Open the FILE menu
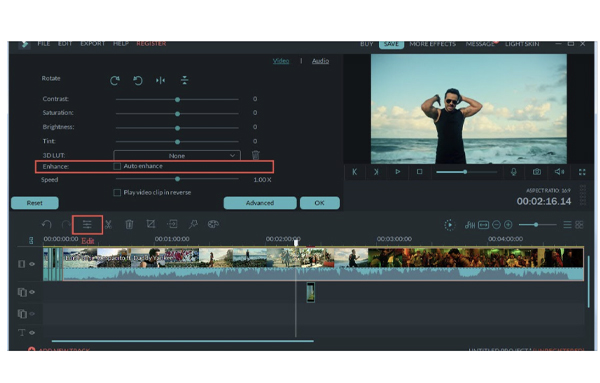The height and width of the screenshot is (383, 600). 44,44
